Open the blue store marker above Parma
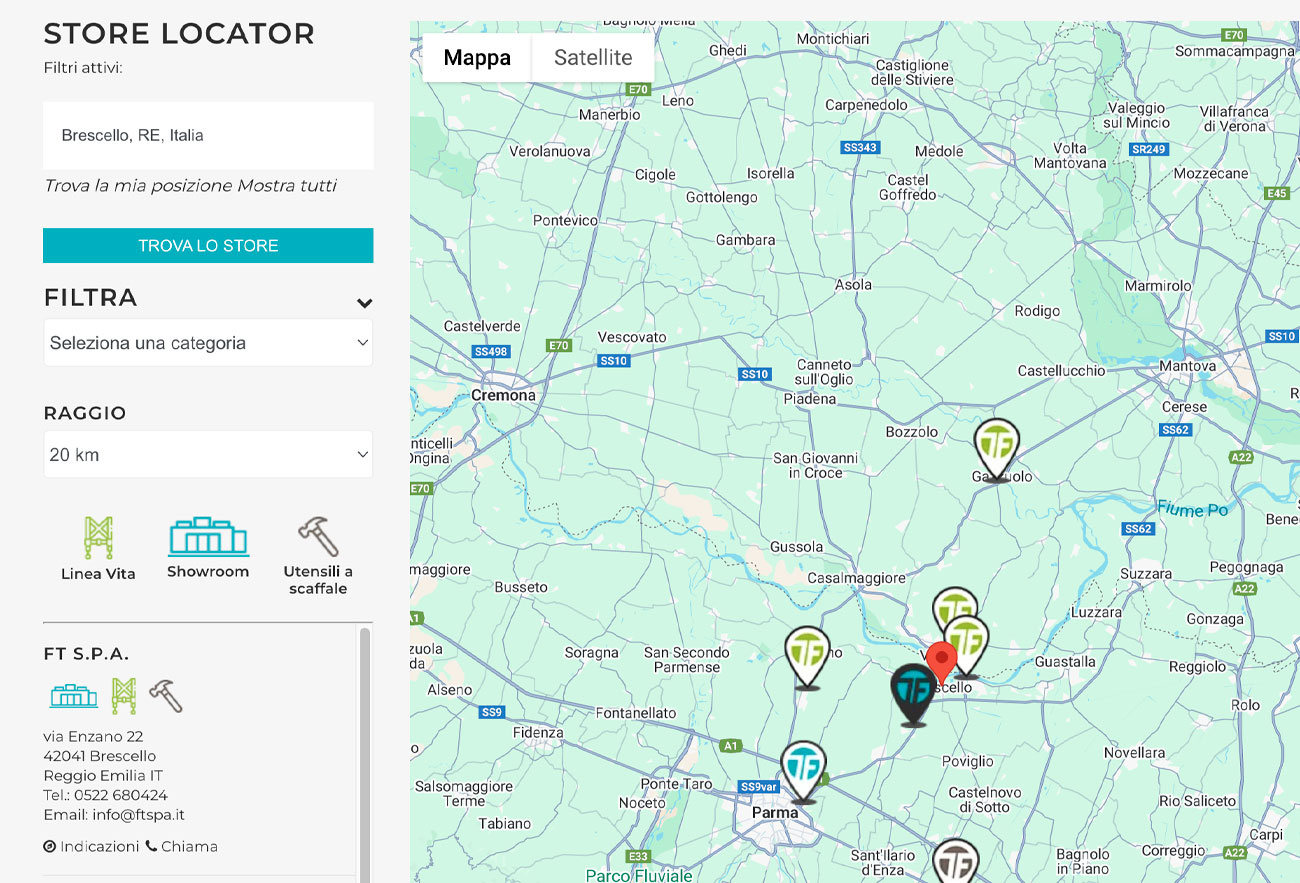Viewport: 1300px width, 883px height. [x=803, y=772]
